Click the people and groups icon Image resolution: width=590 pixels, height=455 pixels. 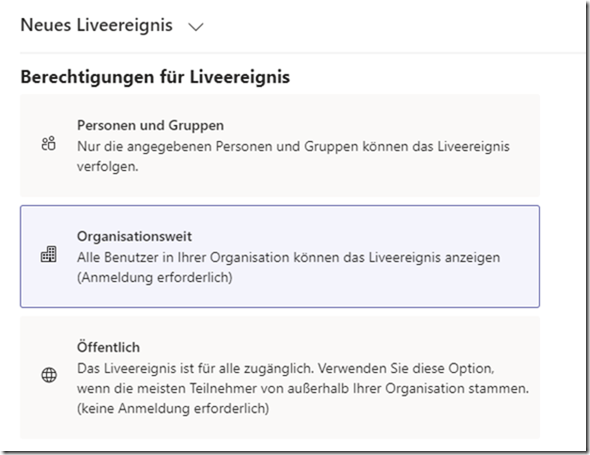pos(49,144)
